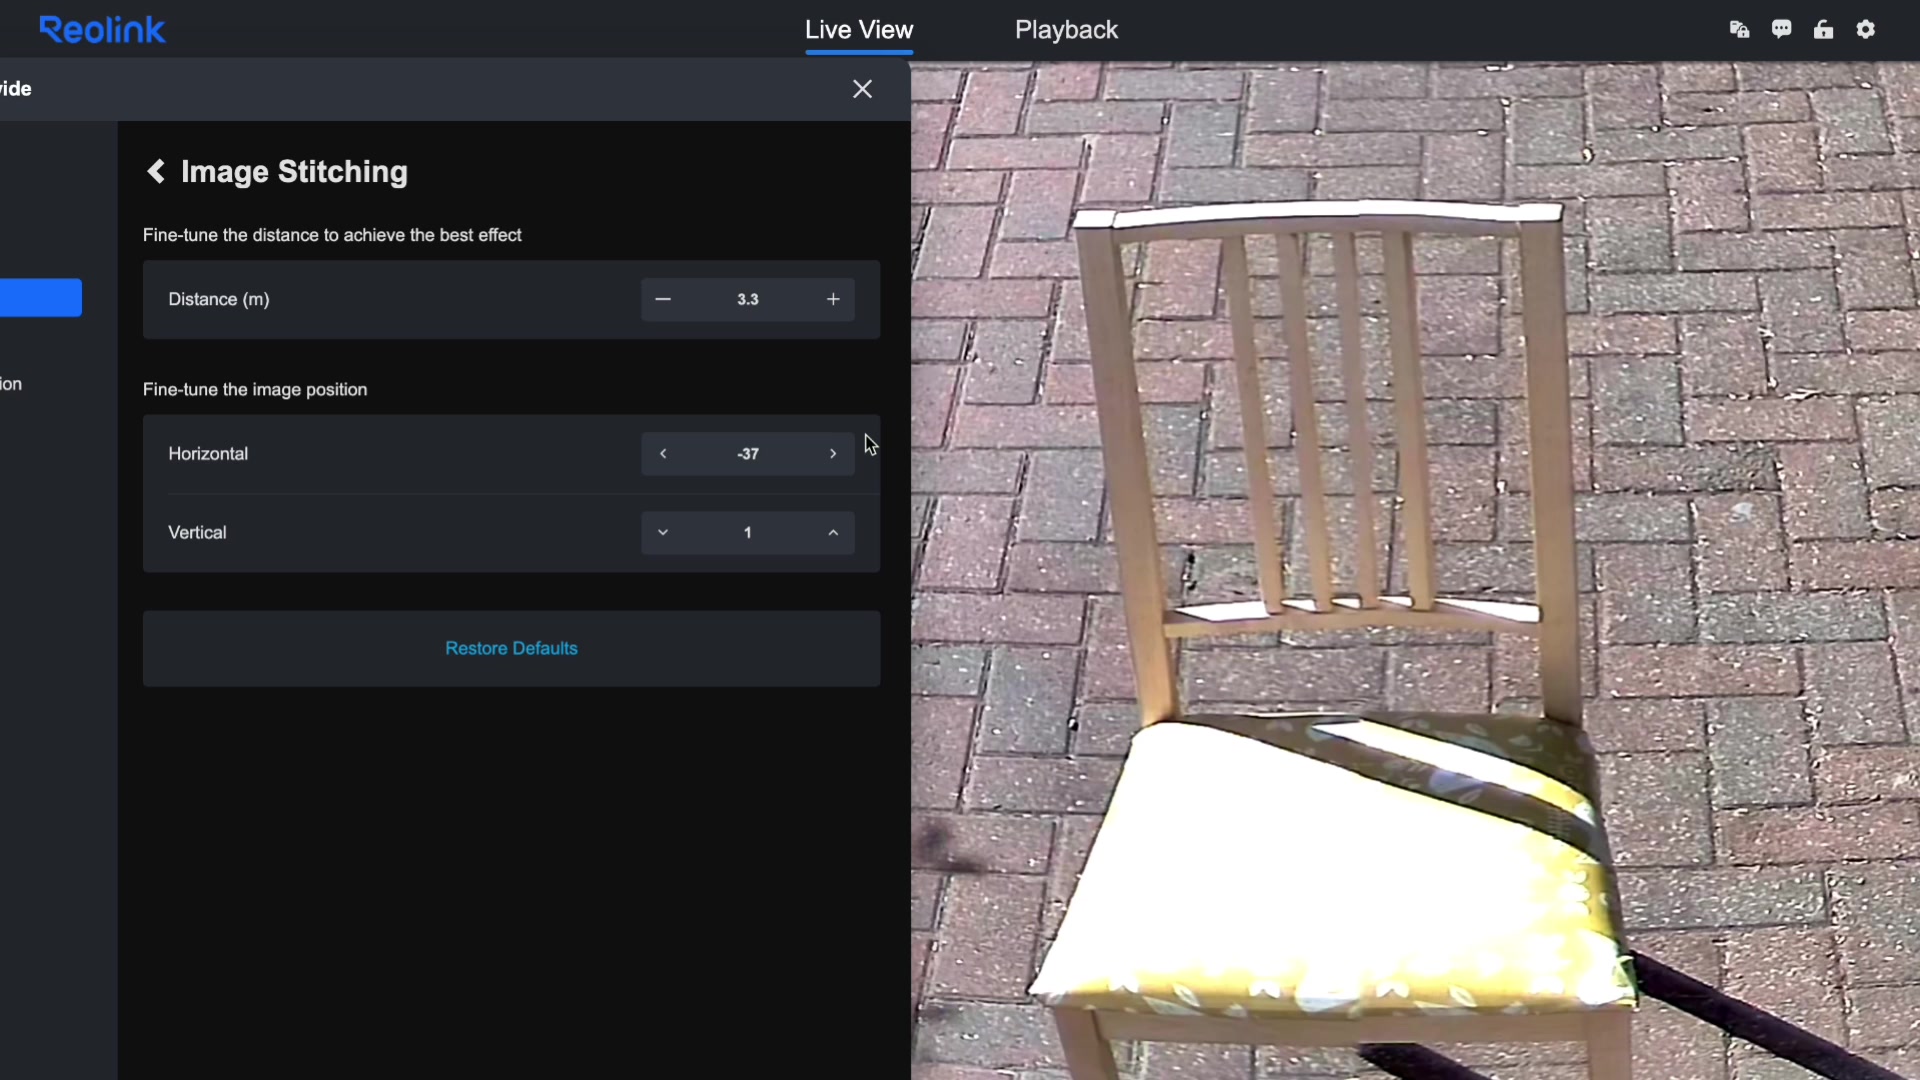This screenshot has width=1920, height=1080.
Task: Go back using the Image Stitching back arrow
Action: point(155,171)
